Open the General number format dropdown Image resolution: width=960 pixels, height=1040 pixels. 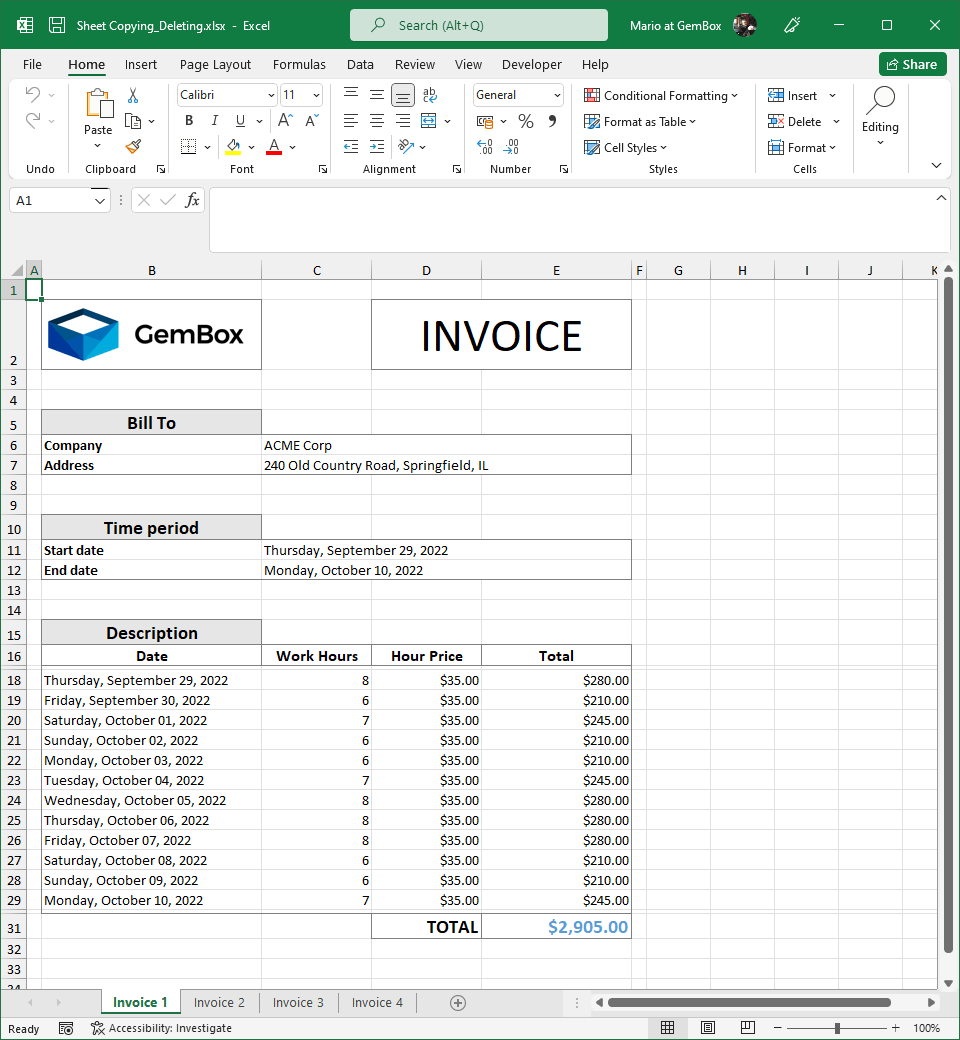tap(556, 95)
